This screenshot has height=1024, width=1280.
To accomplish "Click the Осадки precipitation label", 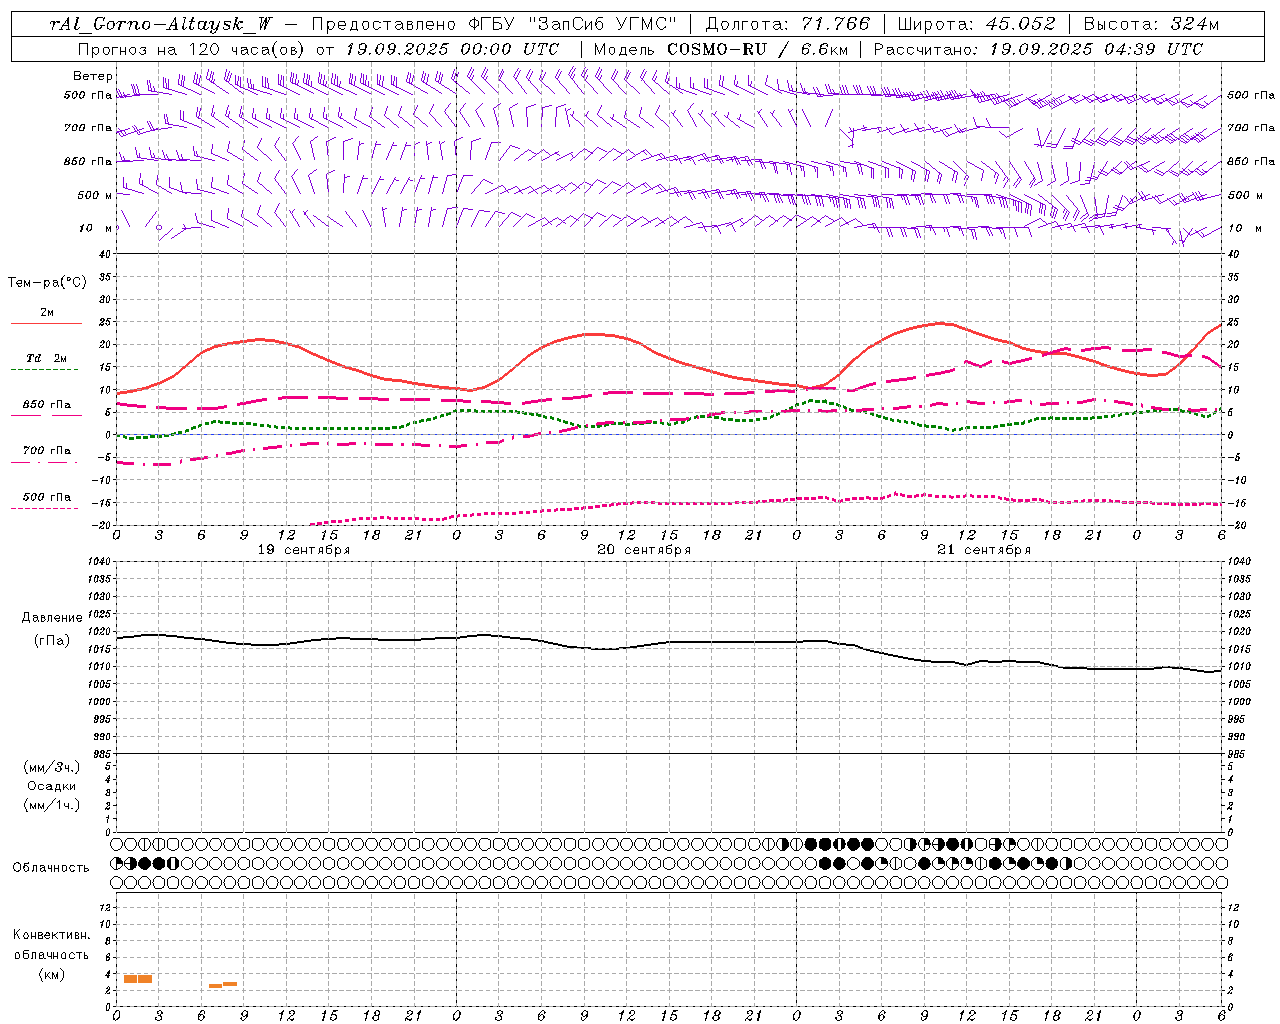I will tap(52, 786).
